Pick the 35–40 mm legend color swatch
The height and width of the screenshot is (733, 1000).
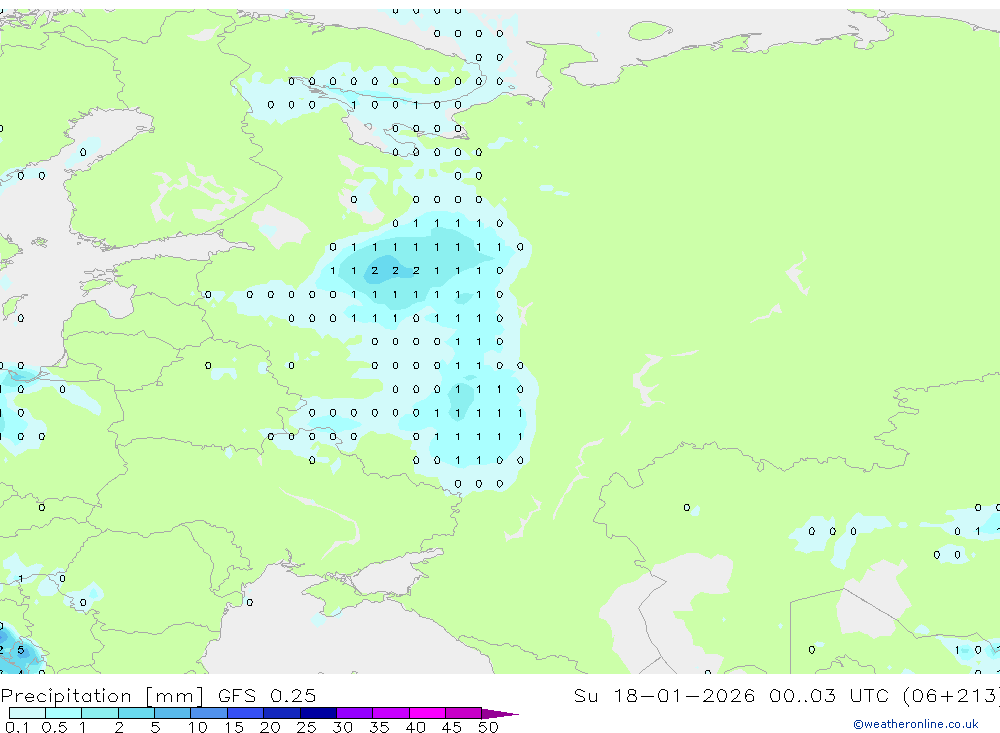(391, 713)
